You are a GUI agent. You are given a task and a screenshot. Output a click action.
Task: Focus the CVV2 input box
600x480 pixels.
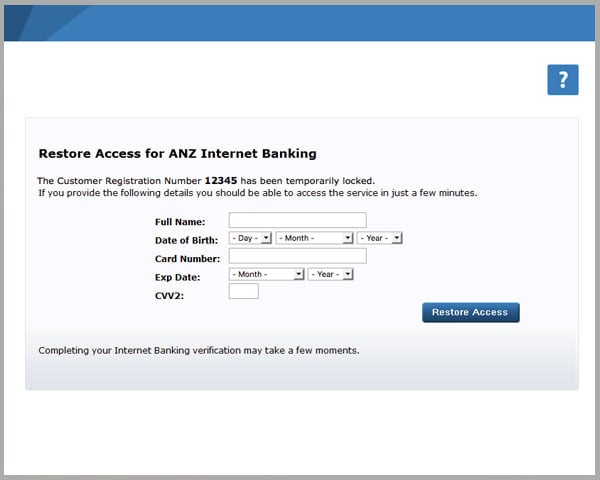243,291
